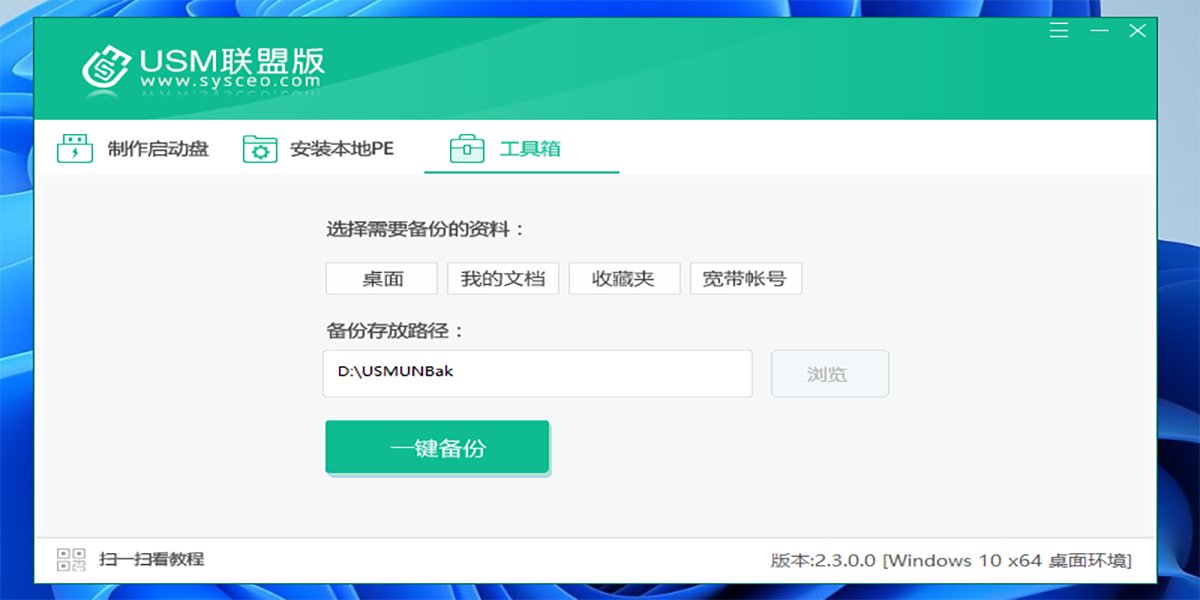The width and height of the screenshot is (1200, 600).
Task: Click the install local PE folder icon
Action: coord(260,149)
